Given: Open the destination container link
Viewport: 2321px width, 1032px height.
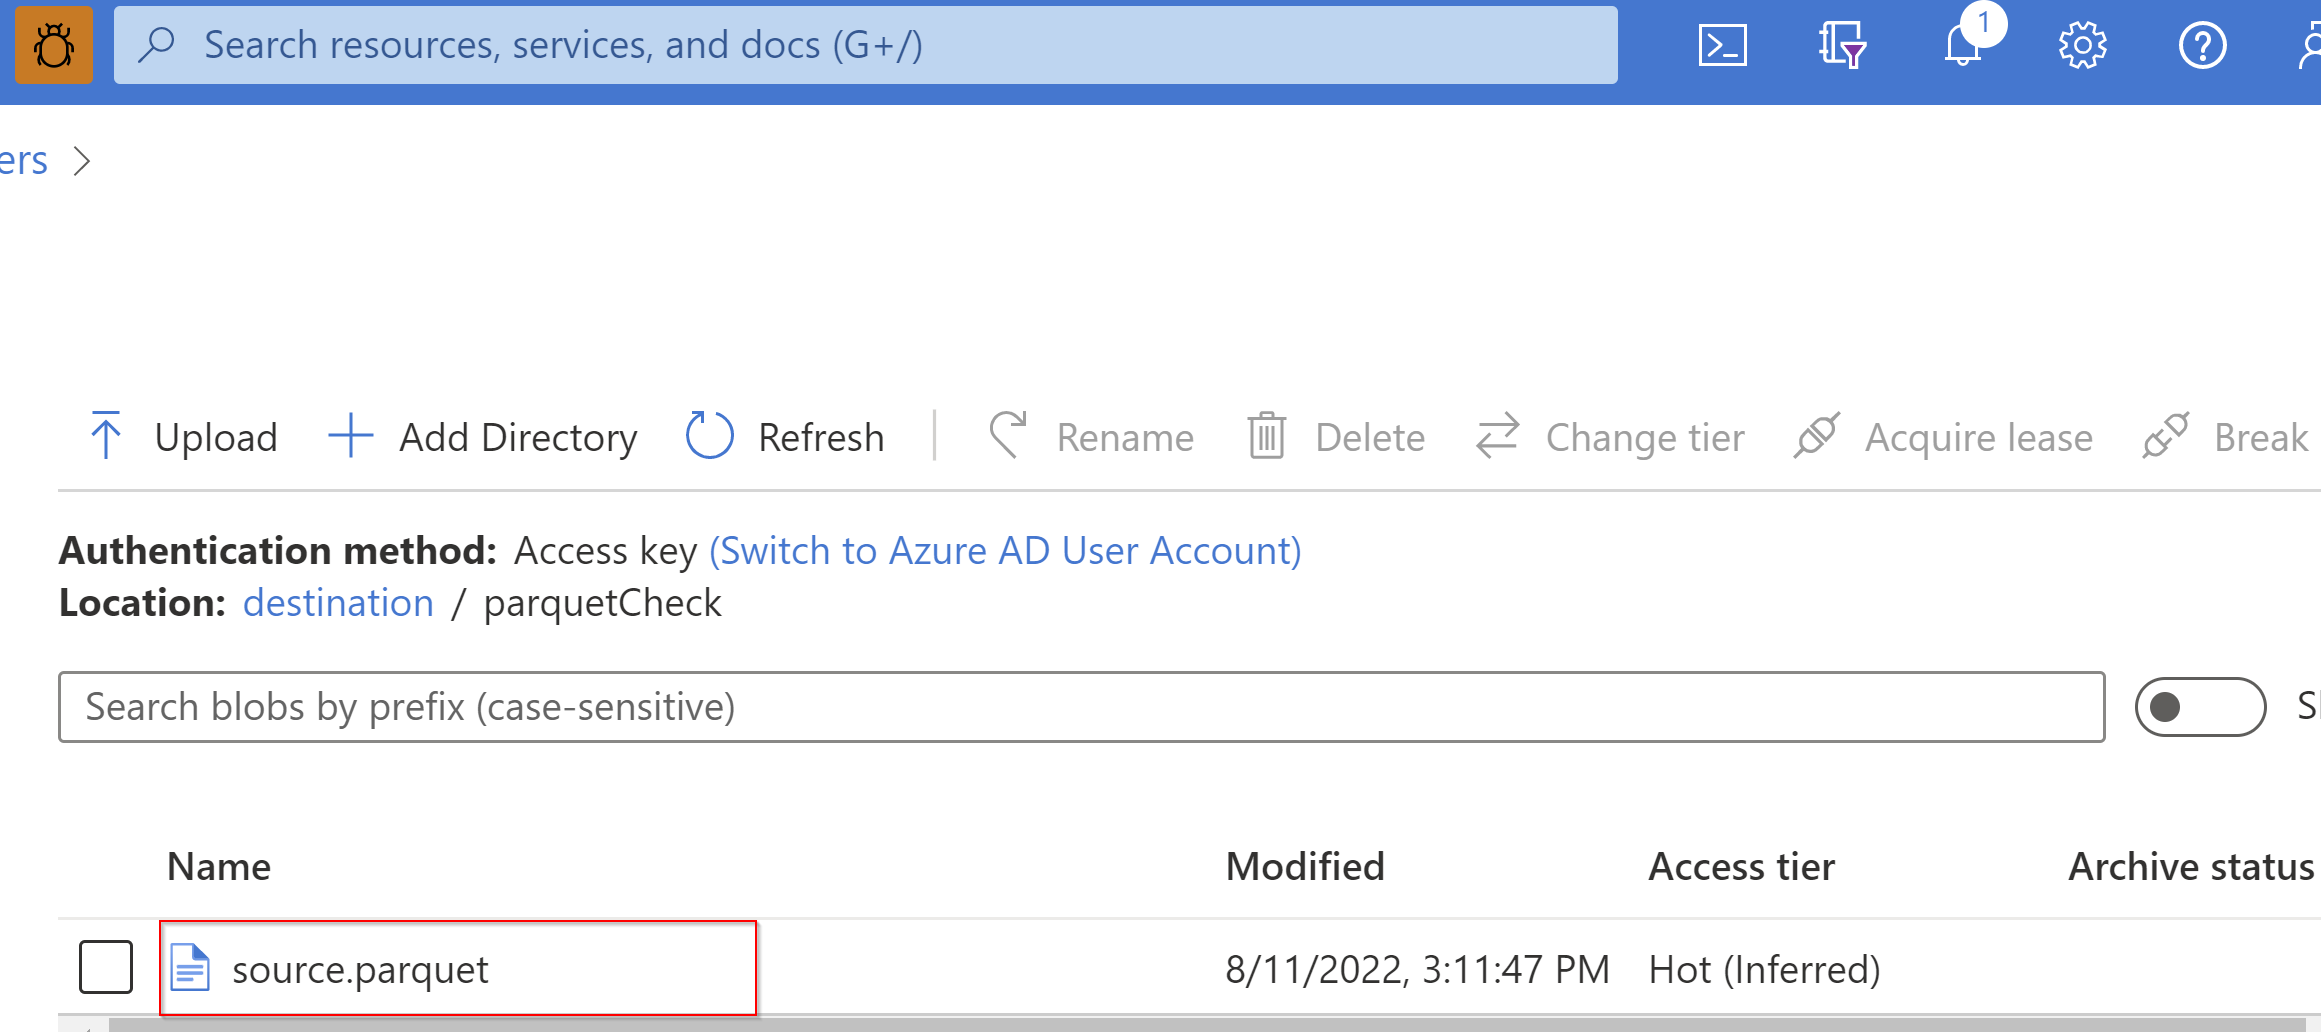Looking at the screenshot, I should coord(338,602).
